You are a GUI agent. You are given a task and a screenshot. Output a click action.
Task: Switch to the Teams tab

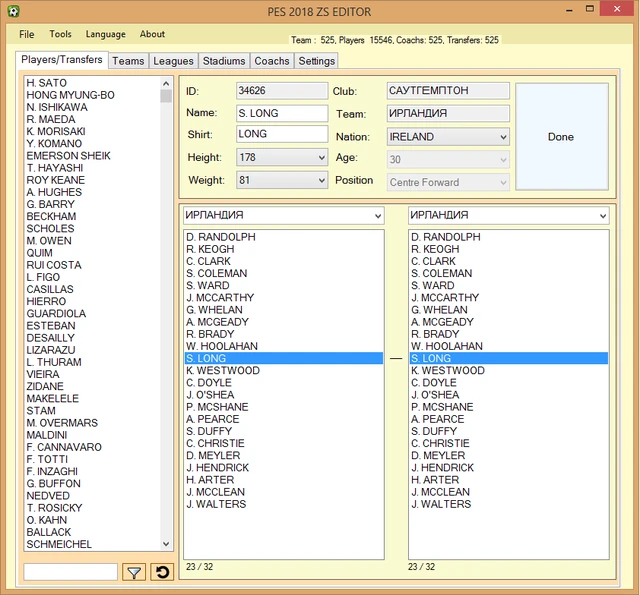pos(128,61)
